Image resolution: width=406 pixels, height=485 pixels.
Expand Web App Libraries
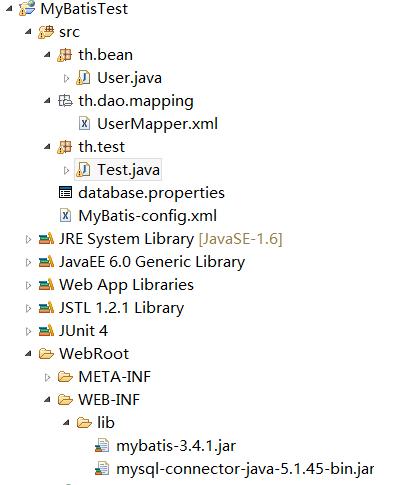coord(28,285)
